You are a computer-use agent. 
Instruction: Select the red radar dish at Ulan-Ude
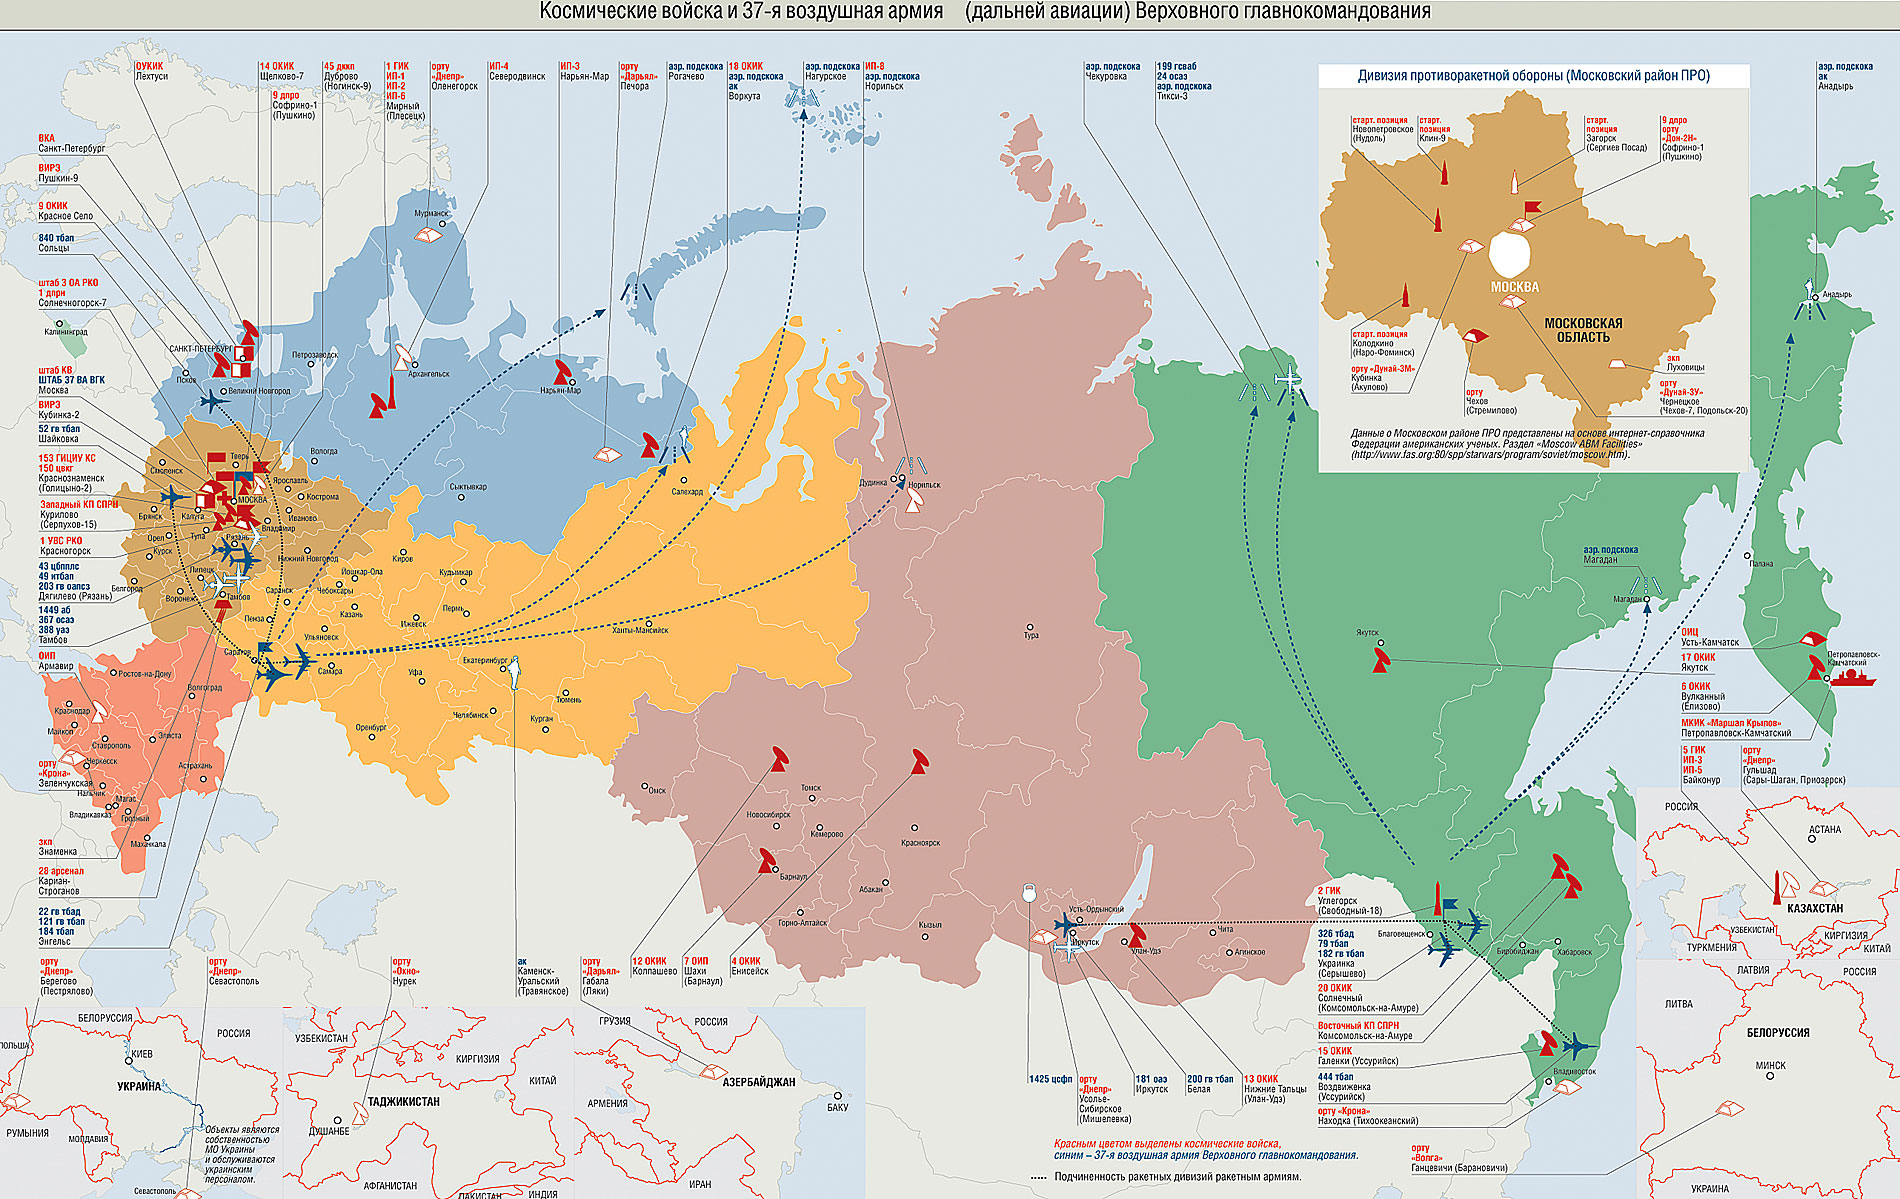coord(1136,936)
